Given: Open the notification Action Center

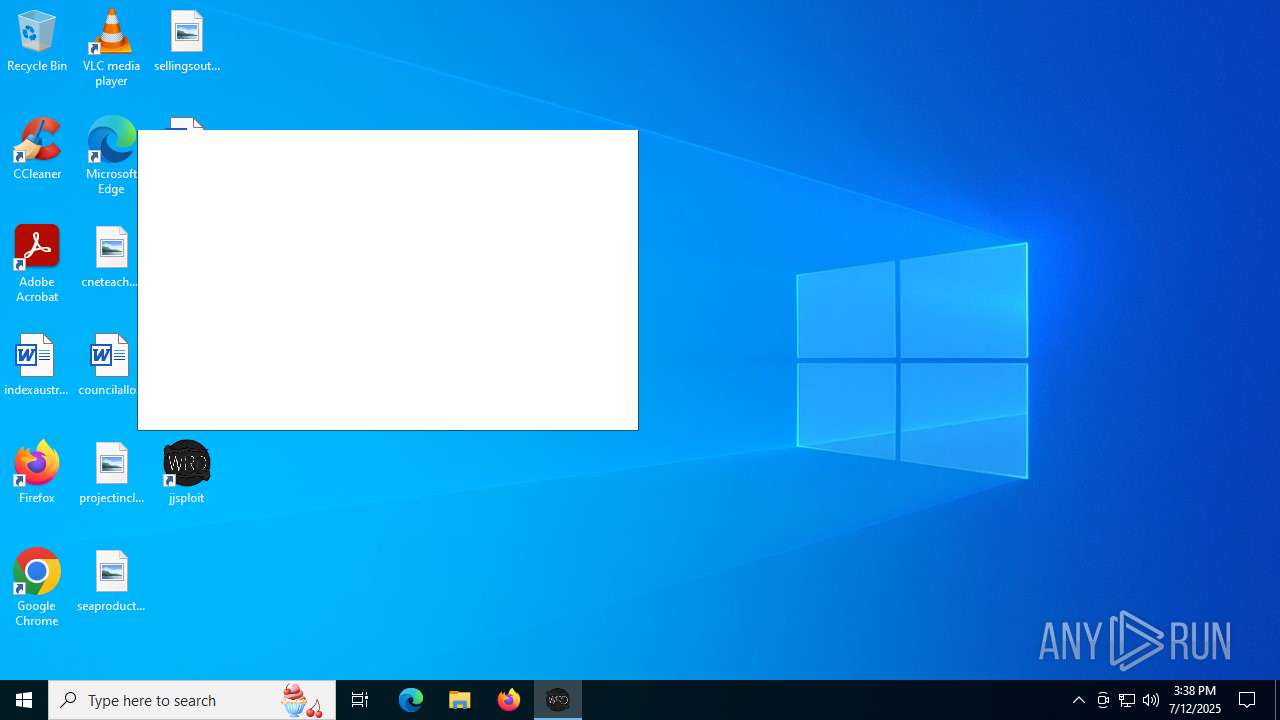Looking at the screenshot, I should coord(1248,700).
